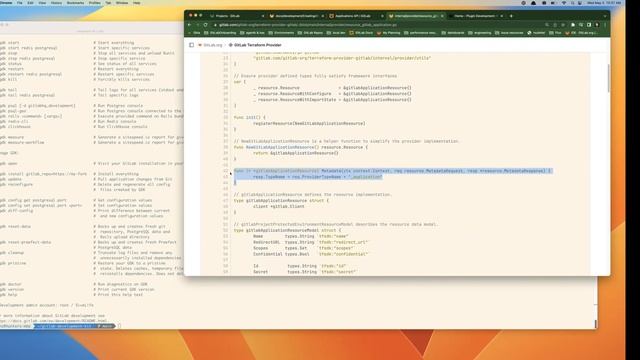Screen dimensions: 640x360
Task: Open the GitLab Docs bookmark folder
Action: [361, 33]
